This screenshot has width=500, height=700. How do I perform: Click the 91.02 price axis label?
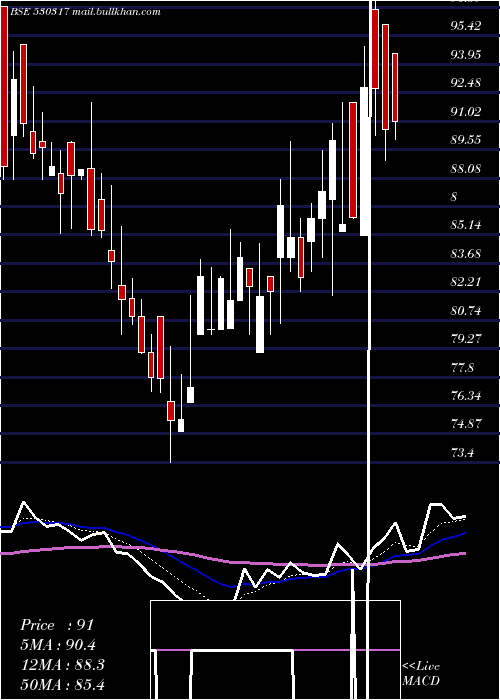[466, 111]
